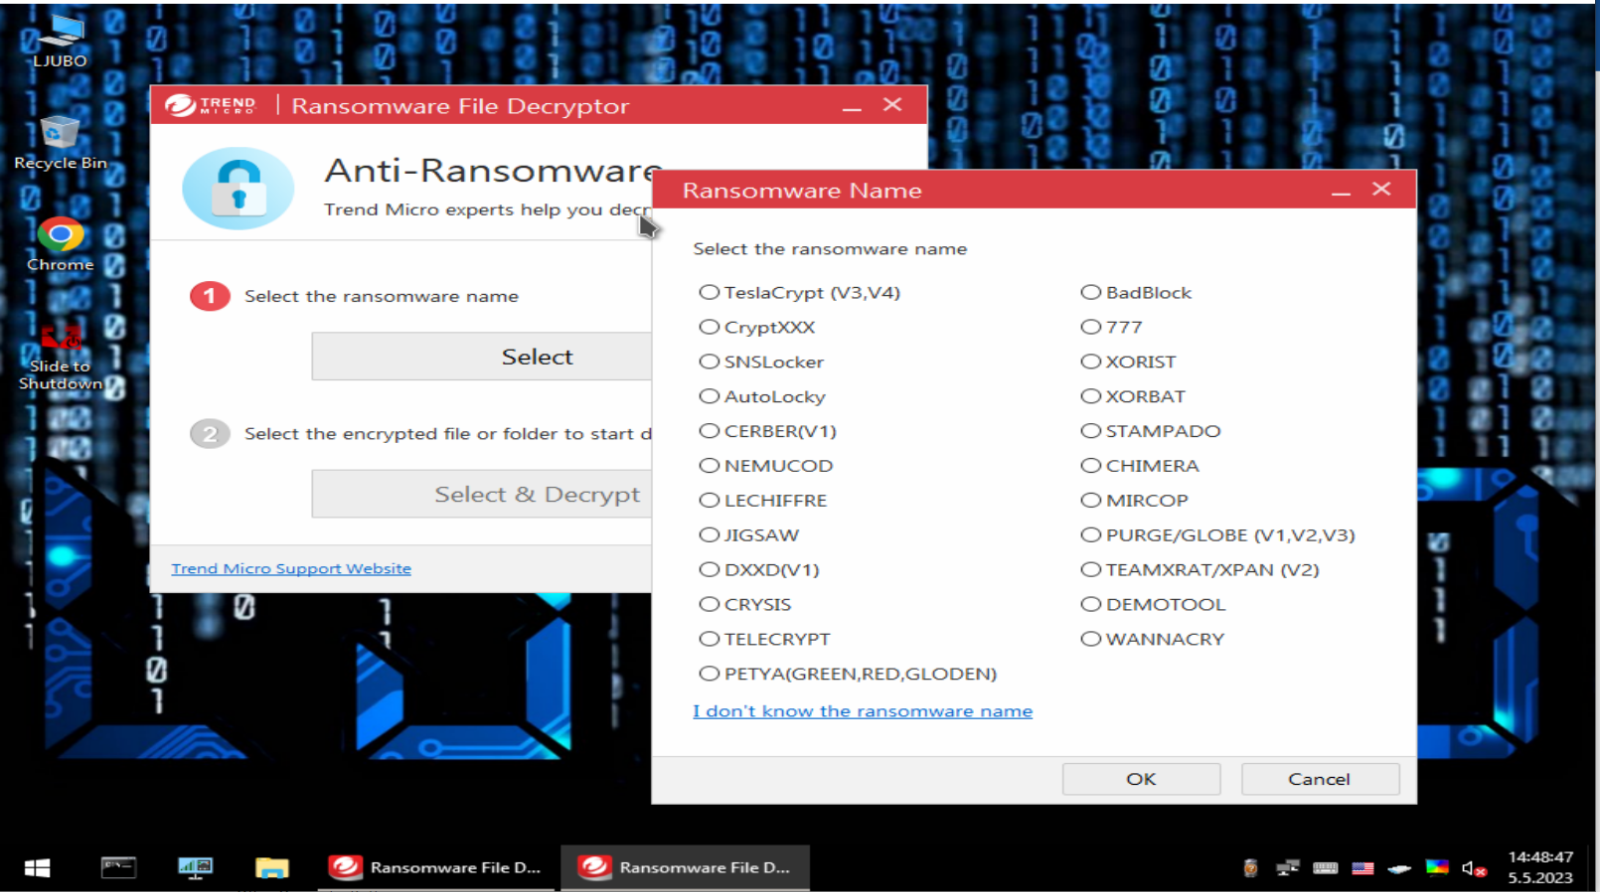Click the network computers tray icon
Viewport: 1600px width, 892px height.
1288,868
